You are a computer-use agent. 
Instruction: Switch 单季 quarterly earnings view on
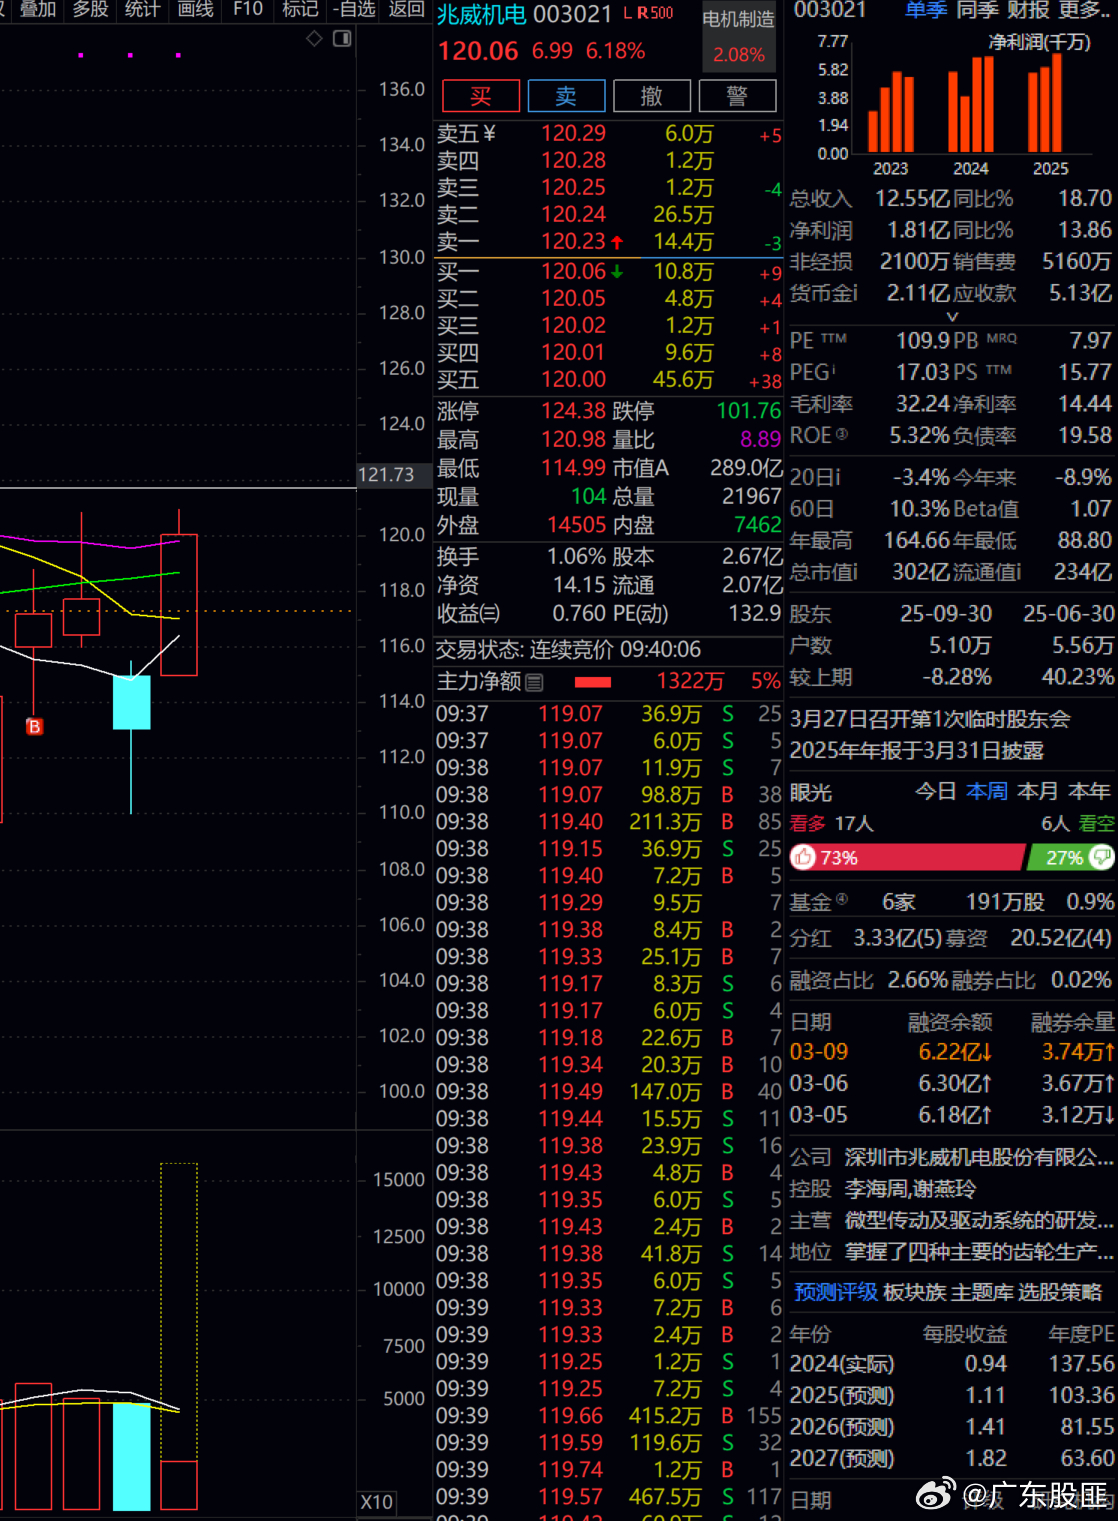pos(926,12)
